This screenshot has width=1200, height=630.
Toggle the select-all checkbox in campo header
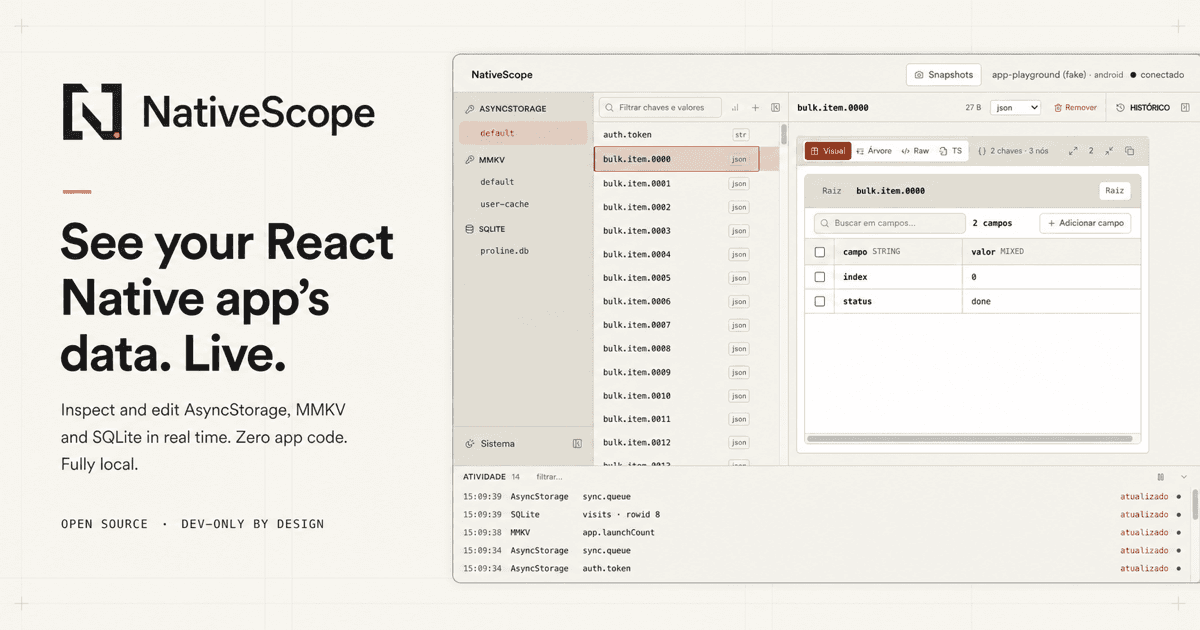820,252
